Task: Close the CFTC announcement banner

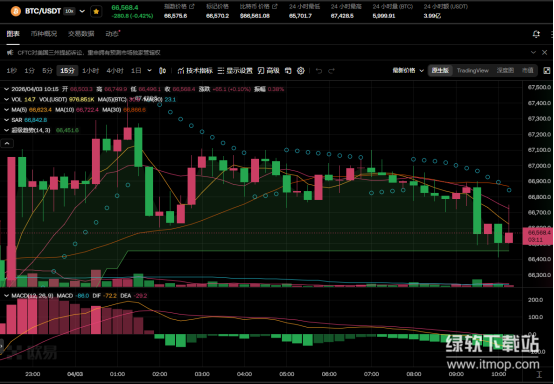Action: click(544, 52)
